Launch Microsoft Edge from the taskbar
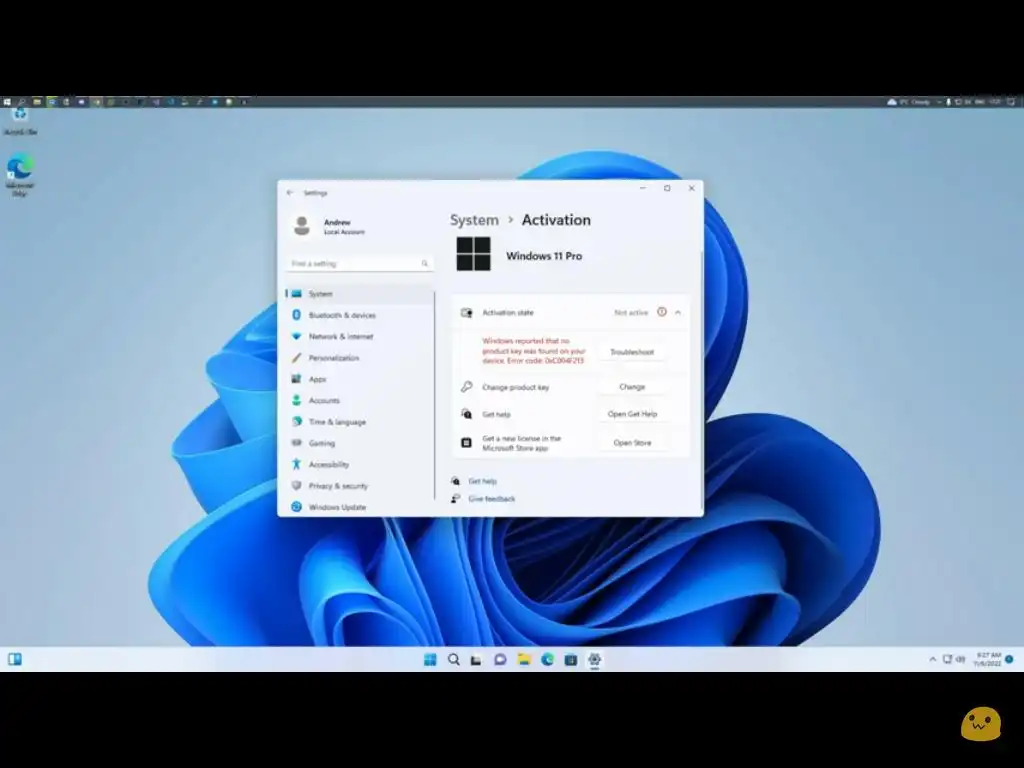 click(x=547, y=660)
